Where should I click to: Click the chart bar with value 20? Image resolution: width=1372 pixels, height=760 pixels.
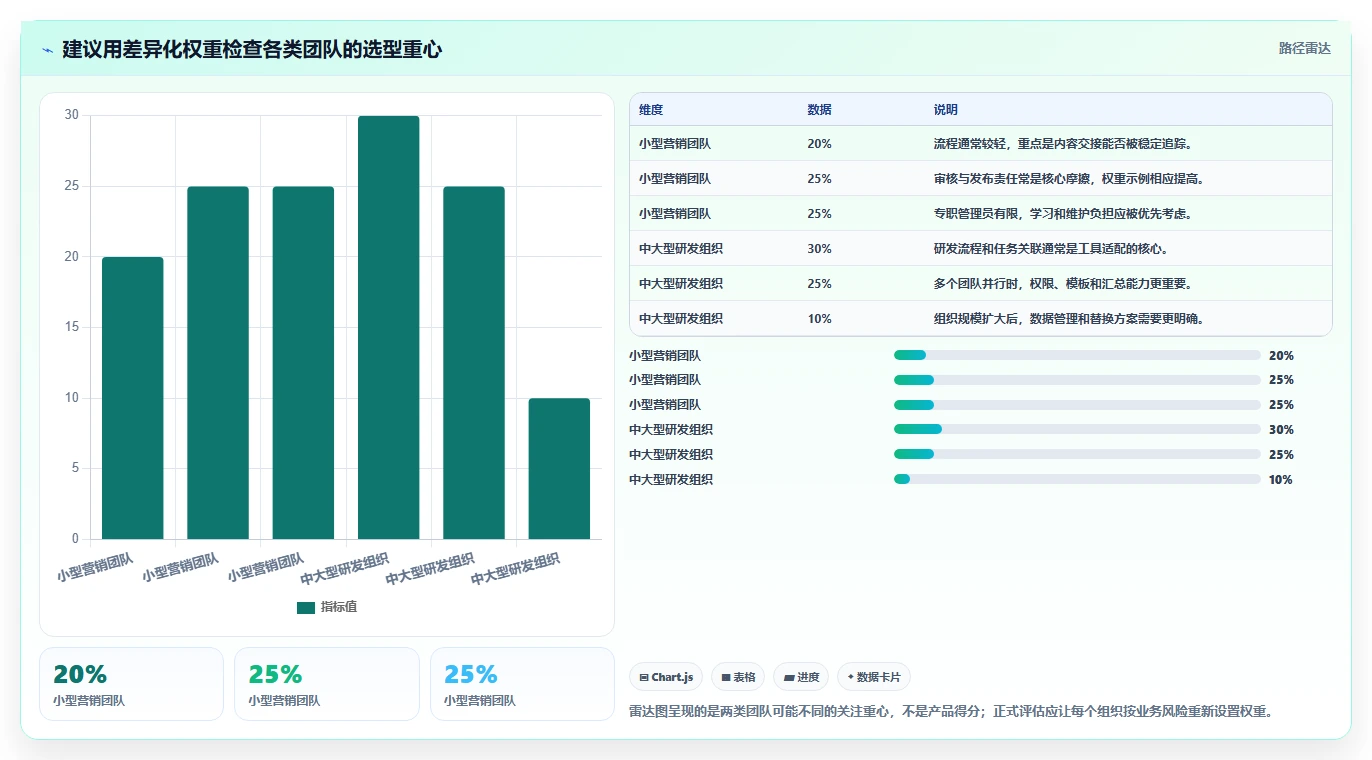click(133, 398)
